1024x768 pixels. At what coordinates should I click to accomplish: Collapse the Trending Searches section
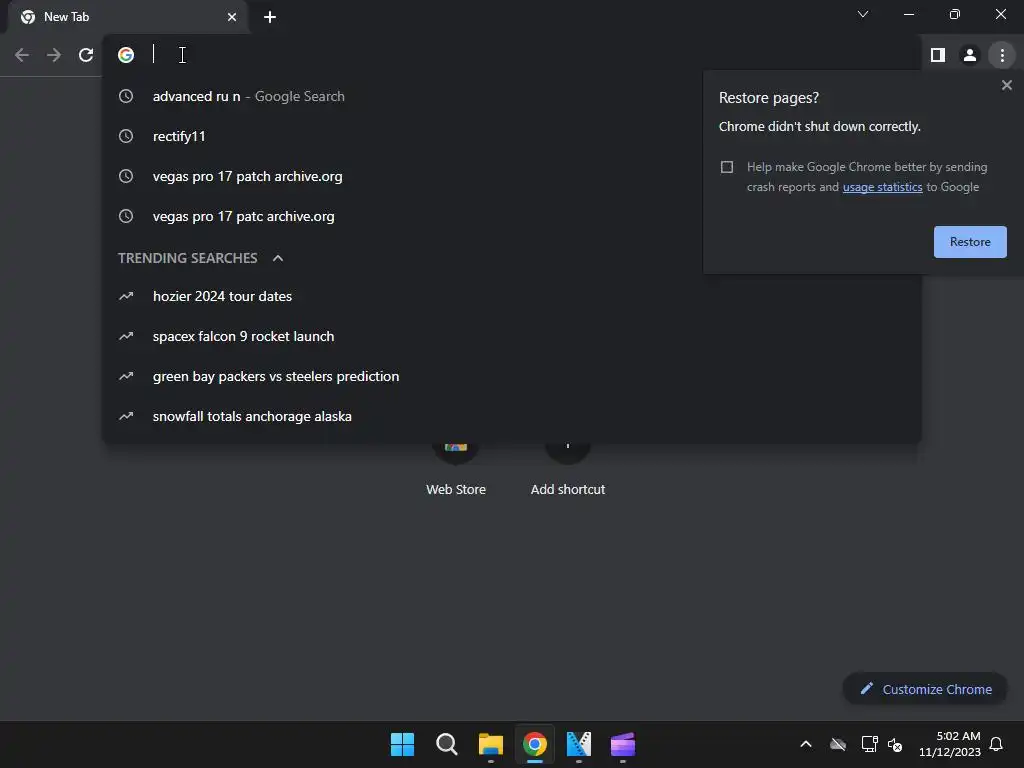(278, 258)
